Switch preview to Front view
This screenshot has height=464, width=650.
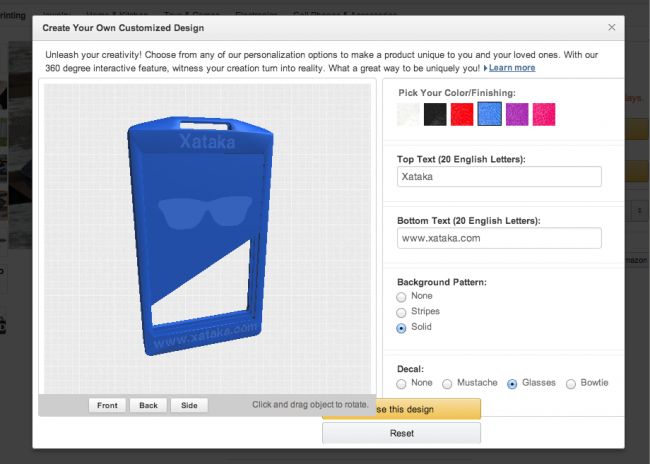107,405
